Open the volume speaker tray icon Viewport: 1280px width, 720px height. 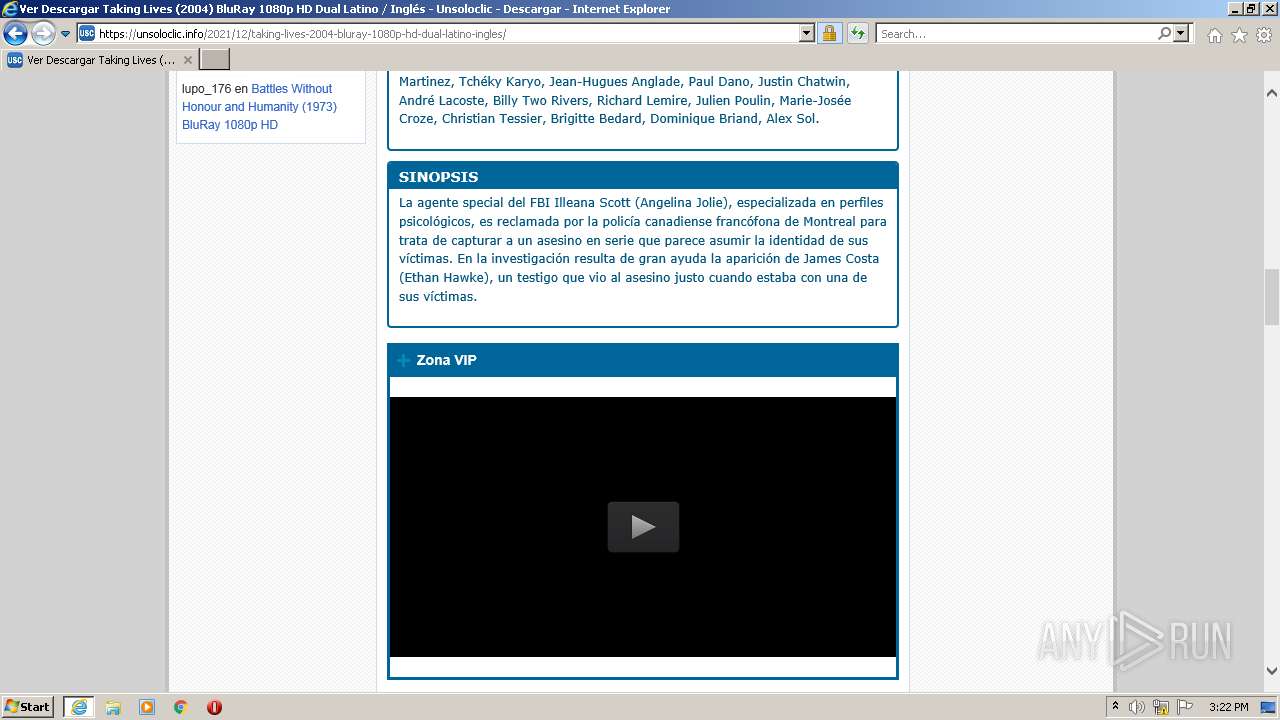click(1137, 707)
